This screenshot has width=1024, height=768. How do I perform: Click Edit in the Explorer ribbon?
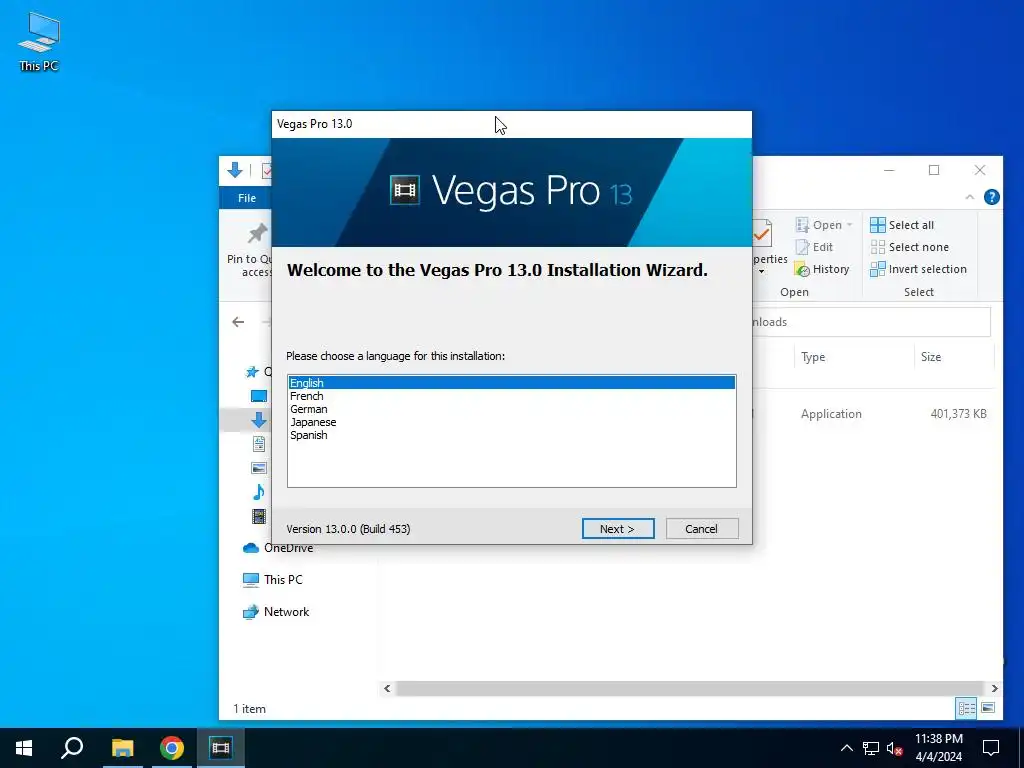tap(814, 247)
